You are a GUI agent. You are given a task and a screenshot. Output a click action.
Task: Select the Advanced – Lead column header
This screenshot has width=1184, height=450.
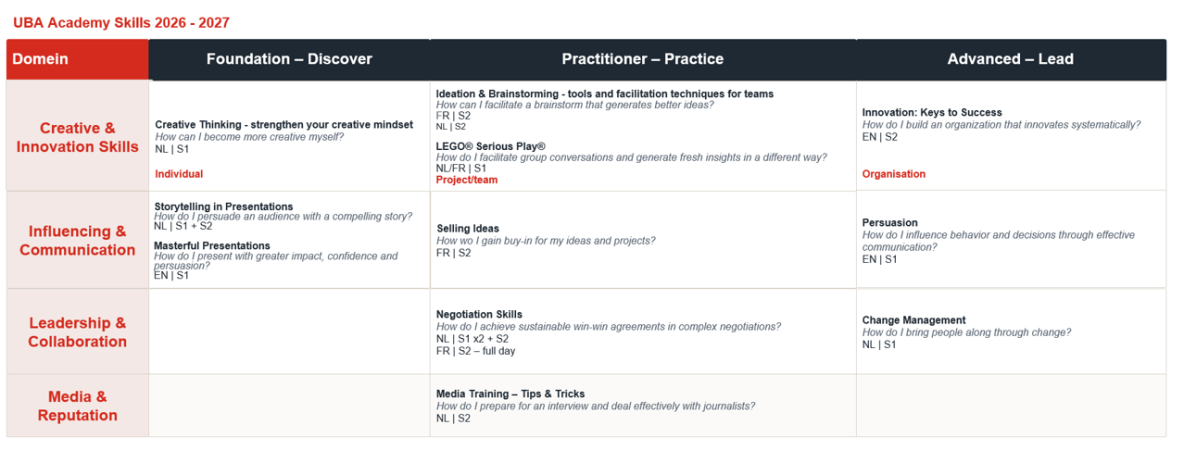1010,59
